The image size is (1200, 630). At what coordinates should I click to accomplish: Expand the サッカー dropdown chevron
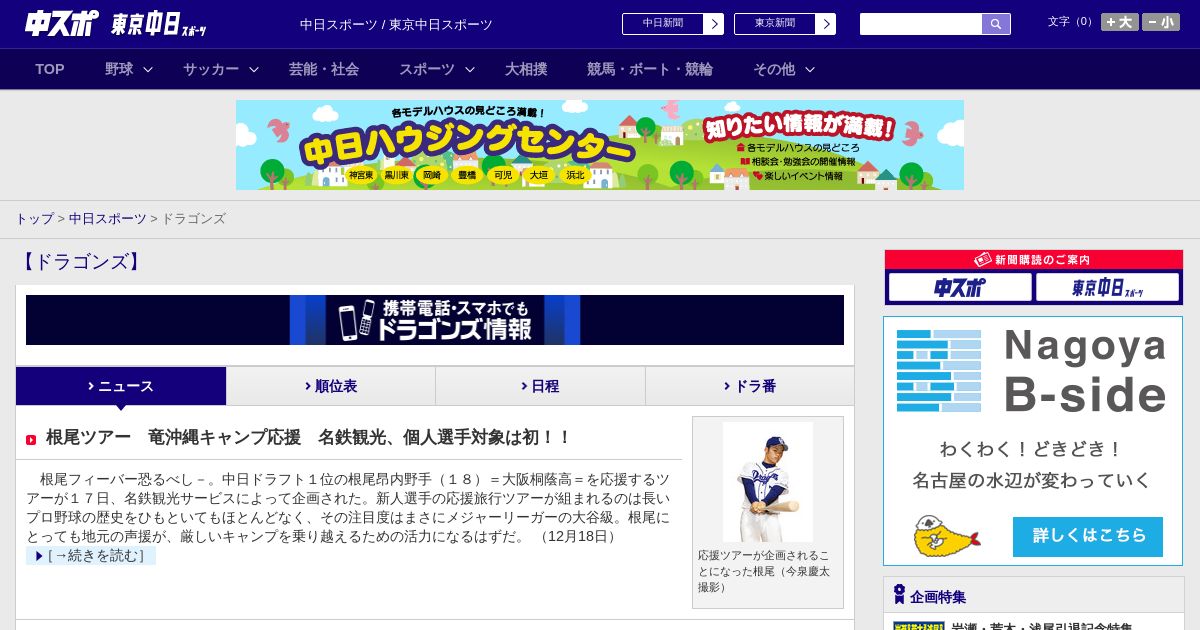tap(254, 69)
